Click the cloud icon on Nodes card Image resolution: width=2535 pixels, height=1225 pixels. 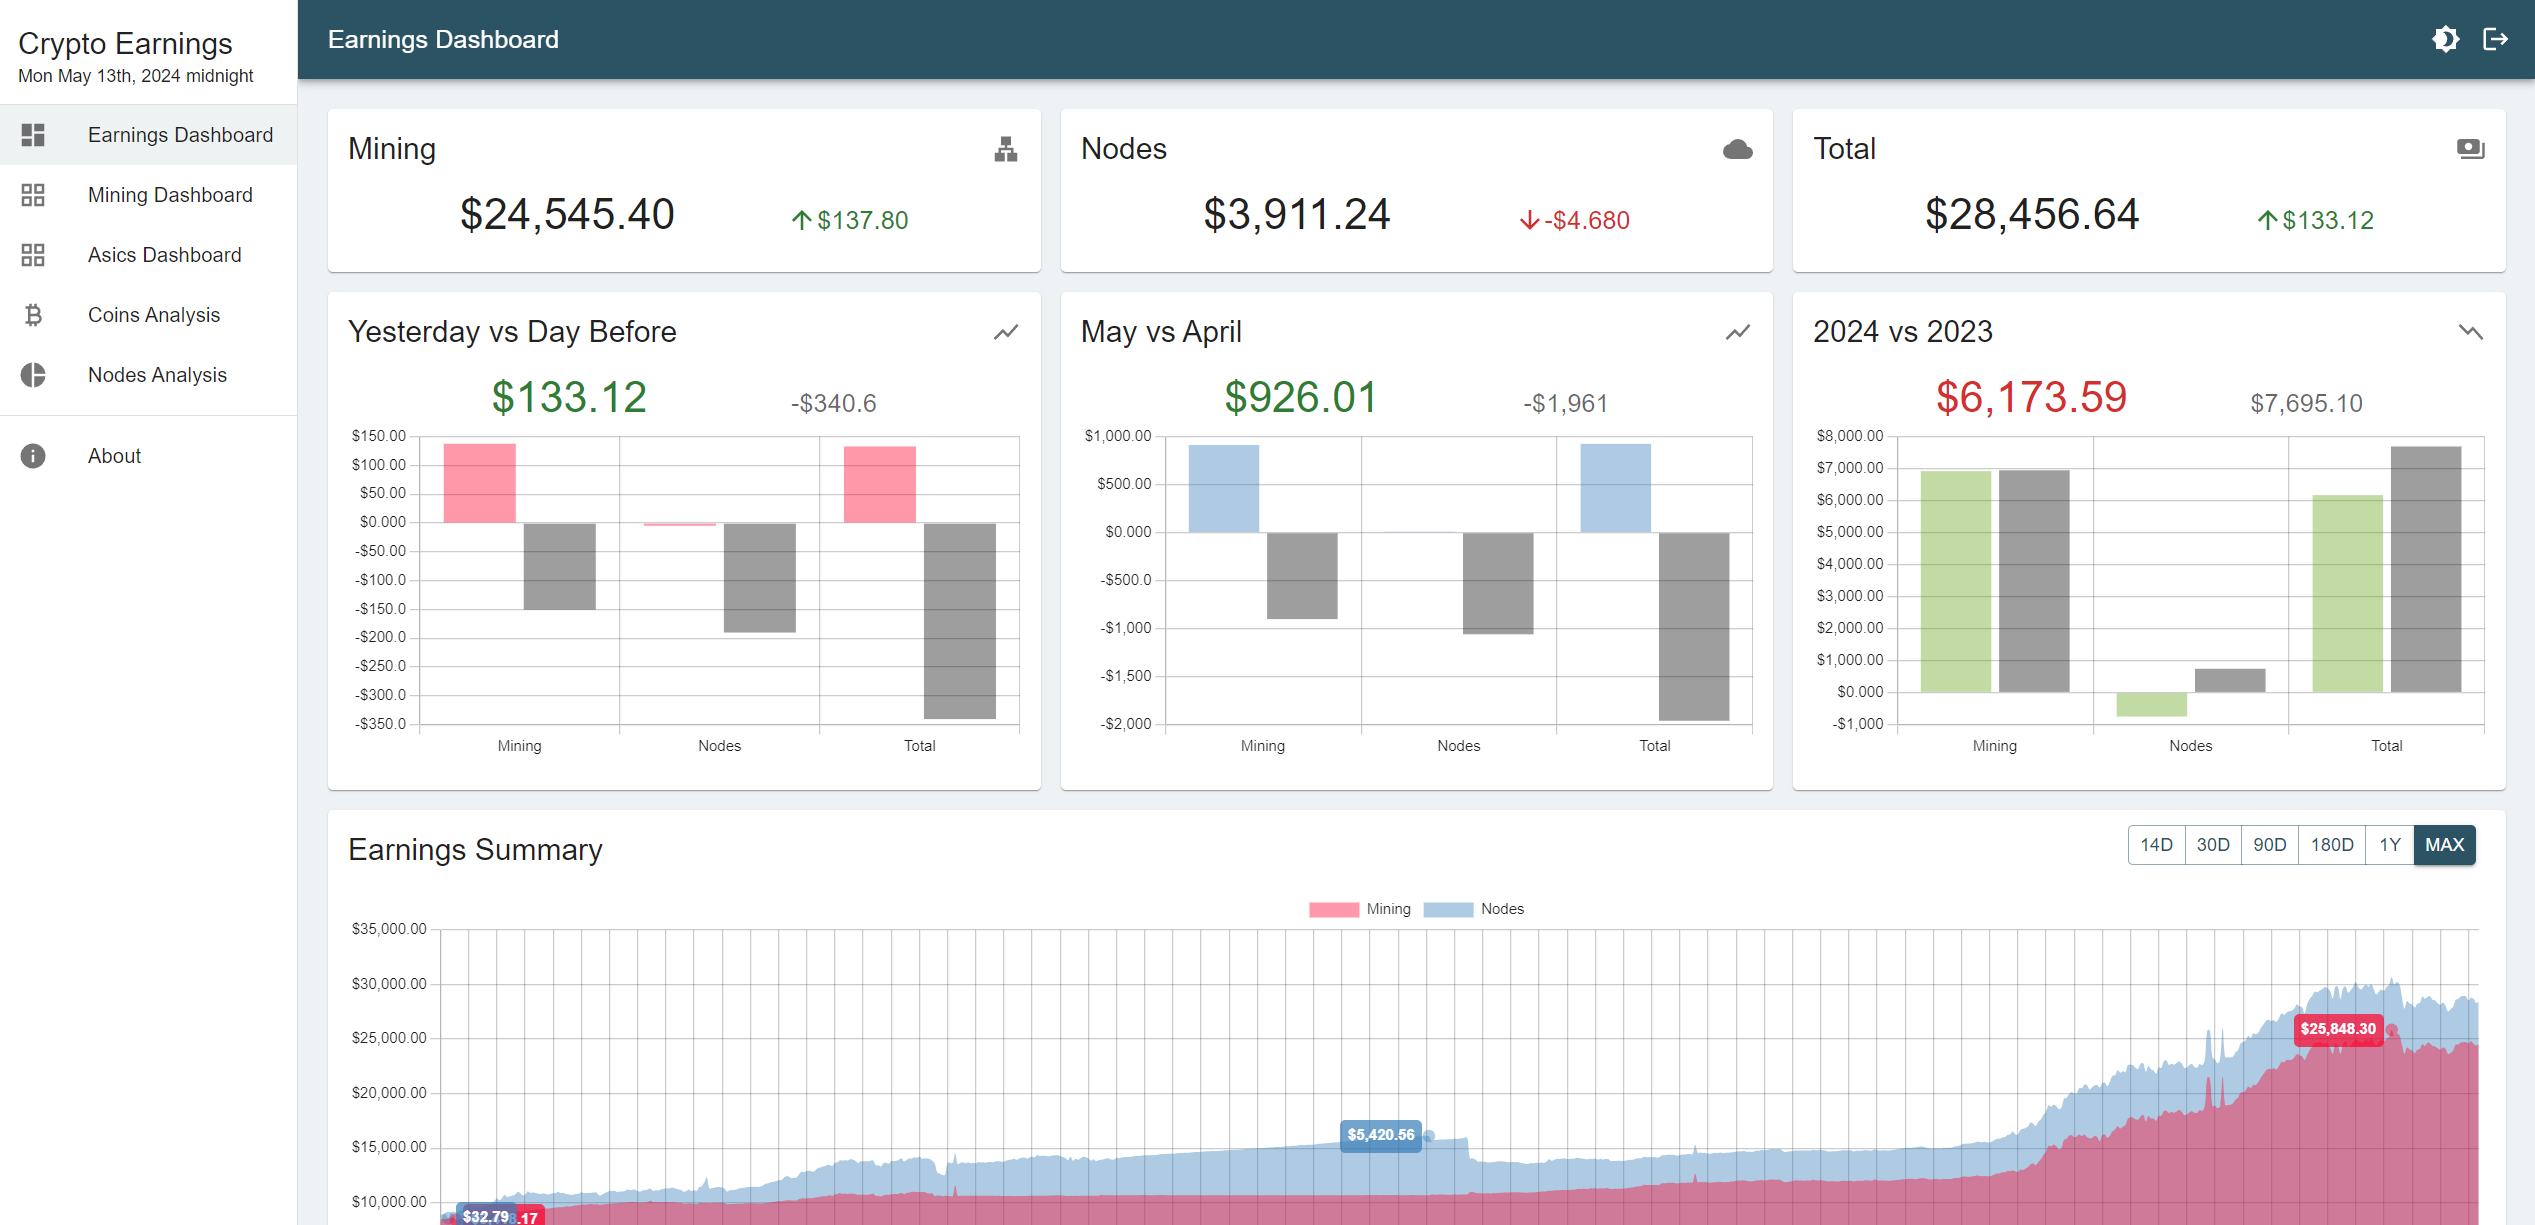tap(1738, 149)
